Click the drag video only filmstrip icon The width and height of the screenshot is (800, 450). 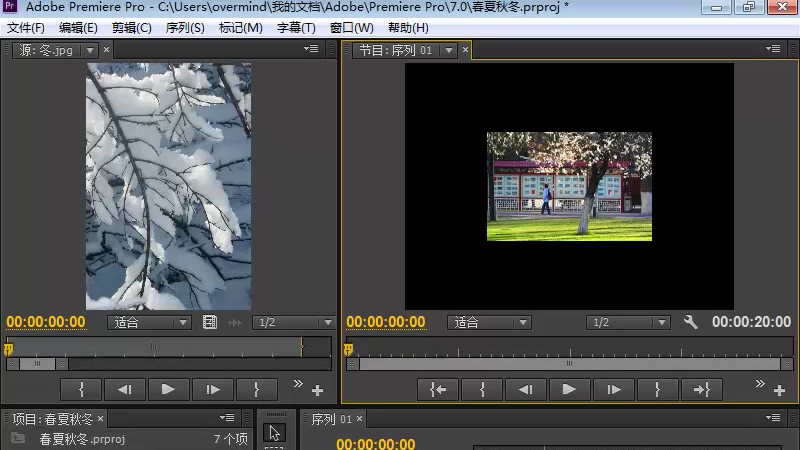point(210,322)
